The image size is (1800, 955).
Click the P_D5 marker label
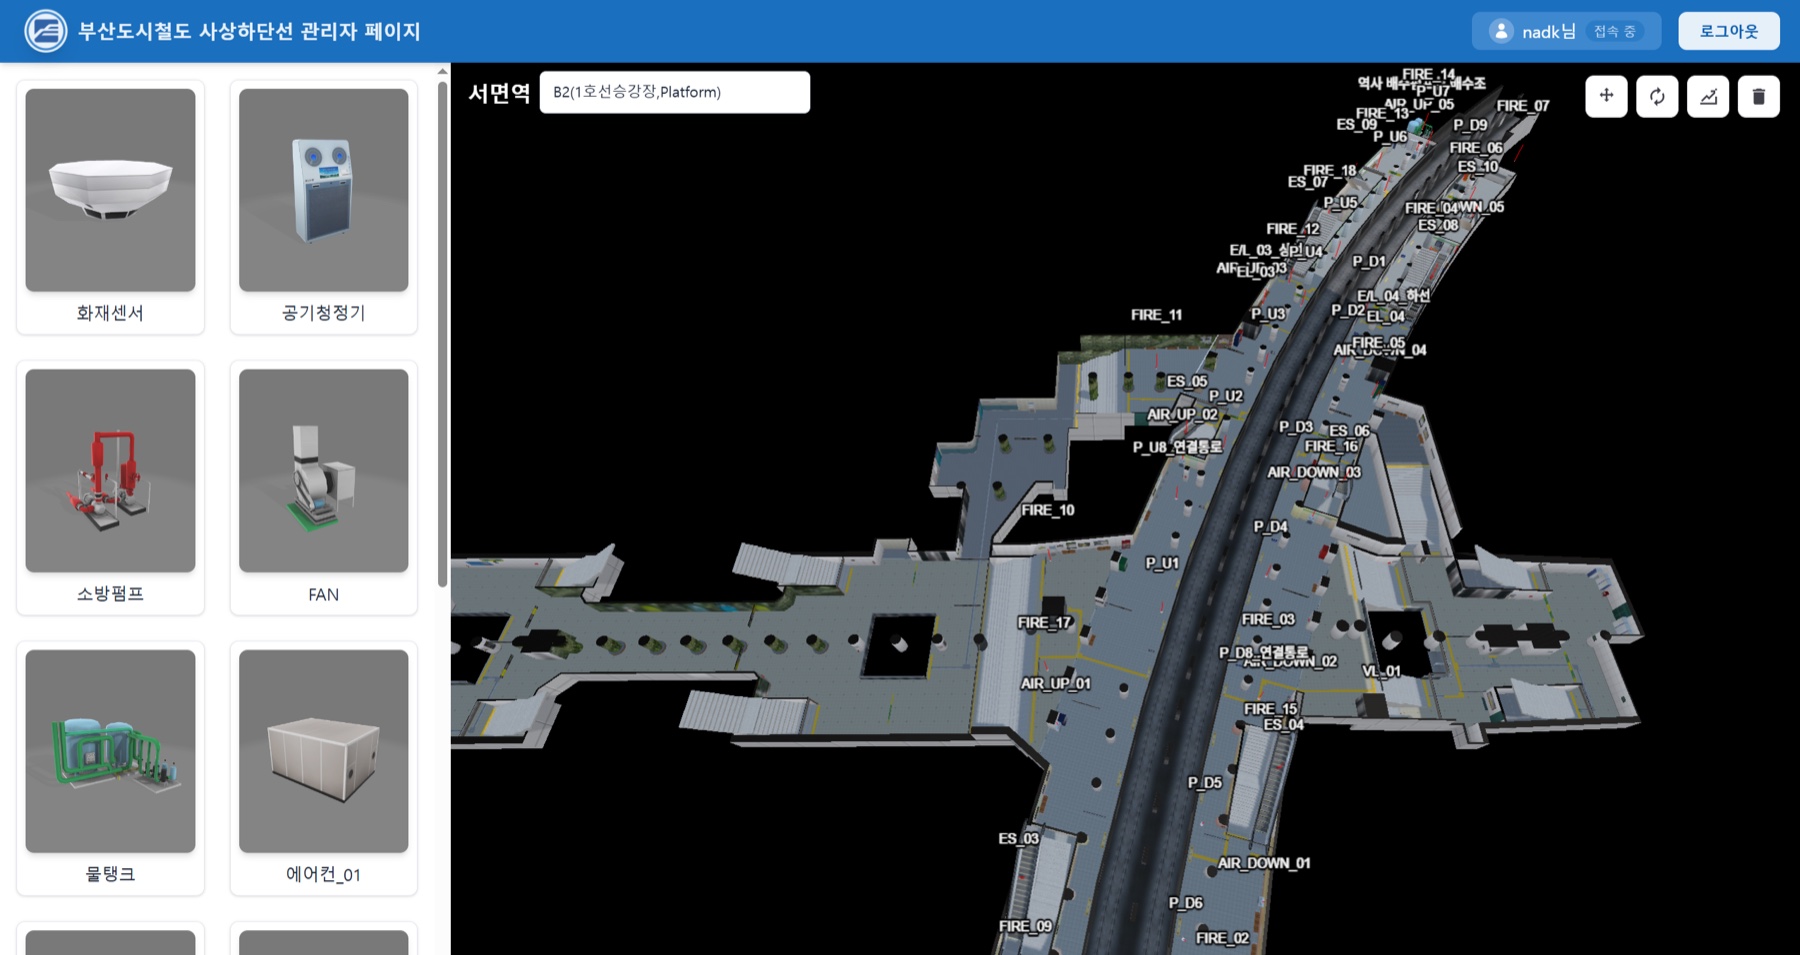pos(1205,783)
